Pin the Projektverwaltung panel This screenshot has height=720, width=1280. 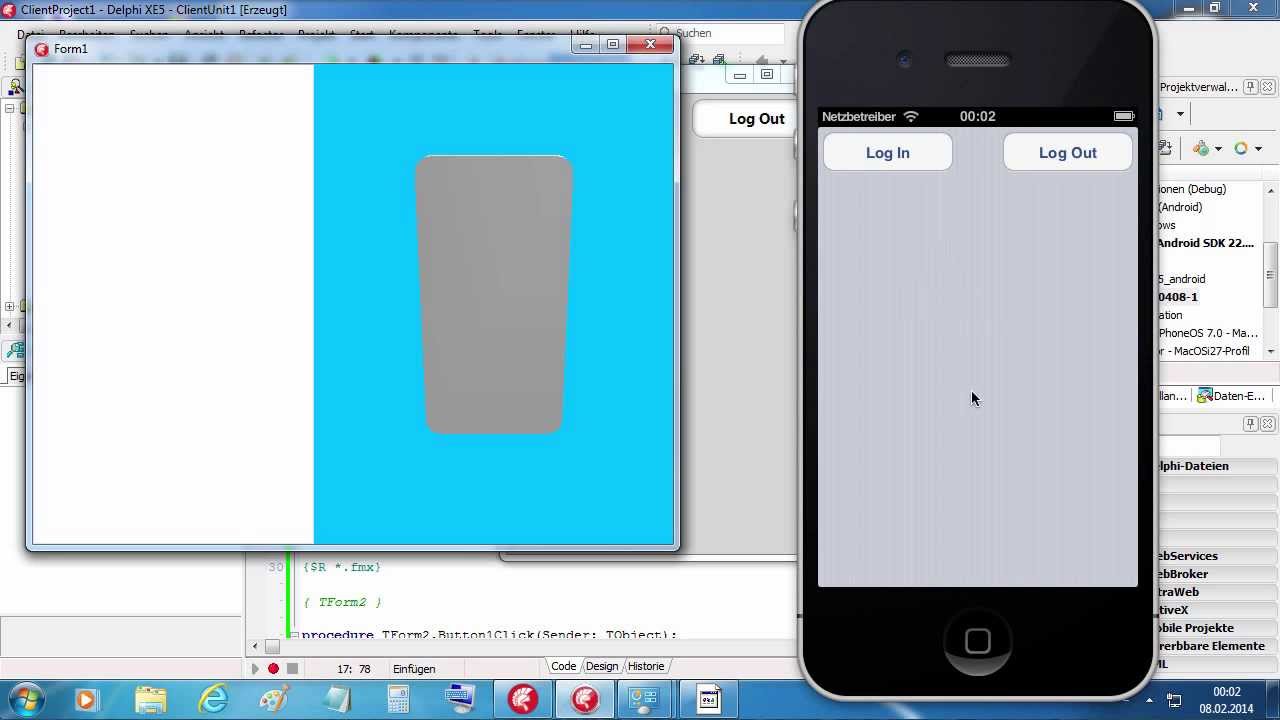coord(1250,87)
